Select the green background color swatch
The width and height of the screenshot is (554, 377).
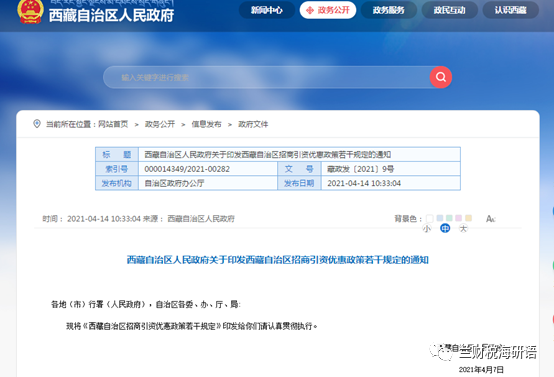[x=449, y=218]
